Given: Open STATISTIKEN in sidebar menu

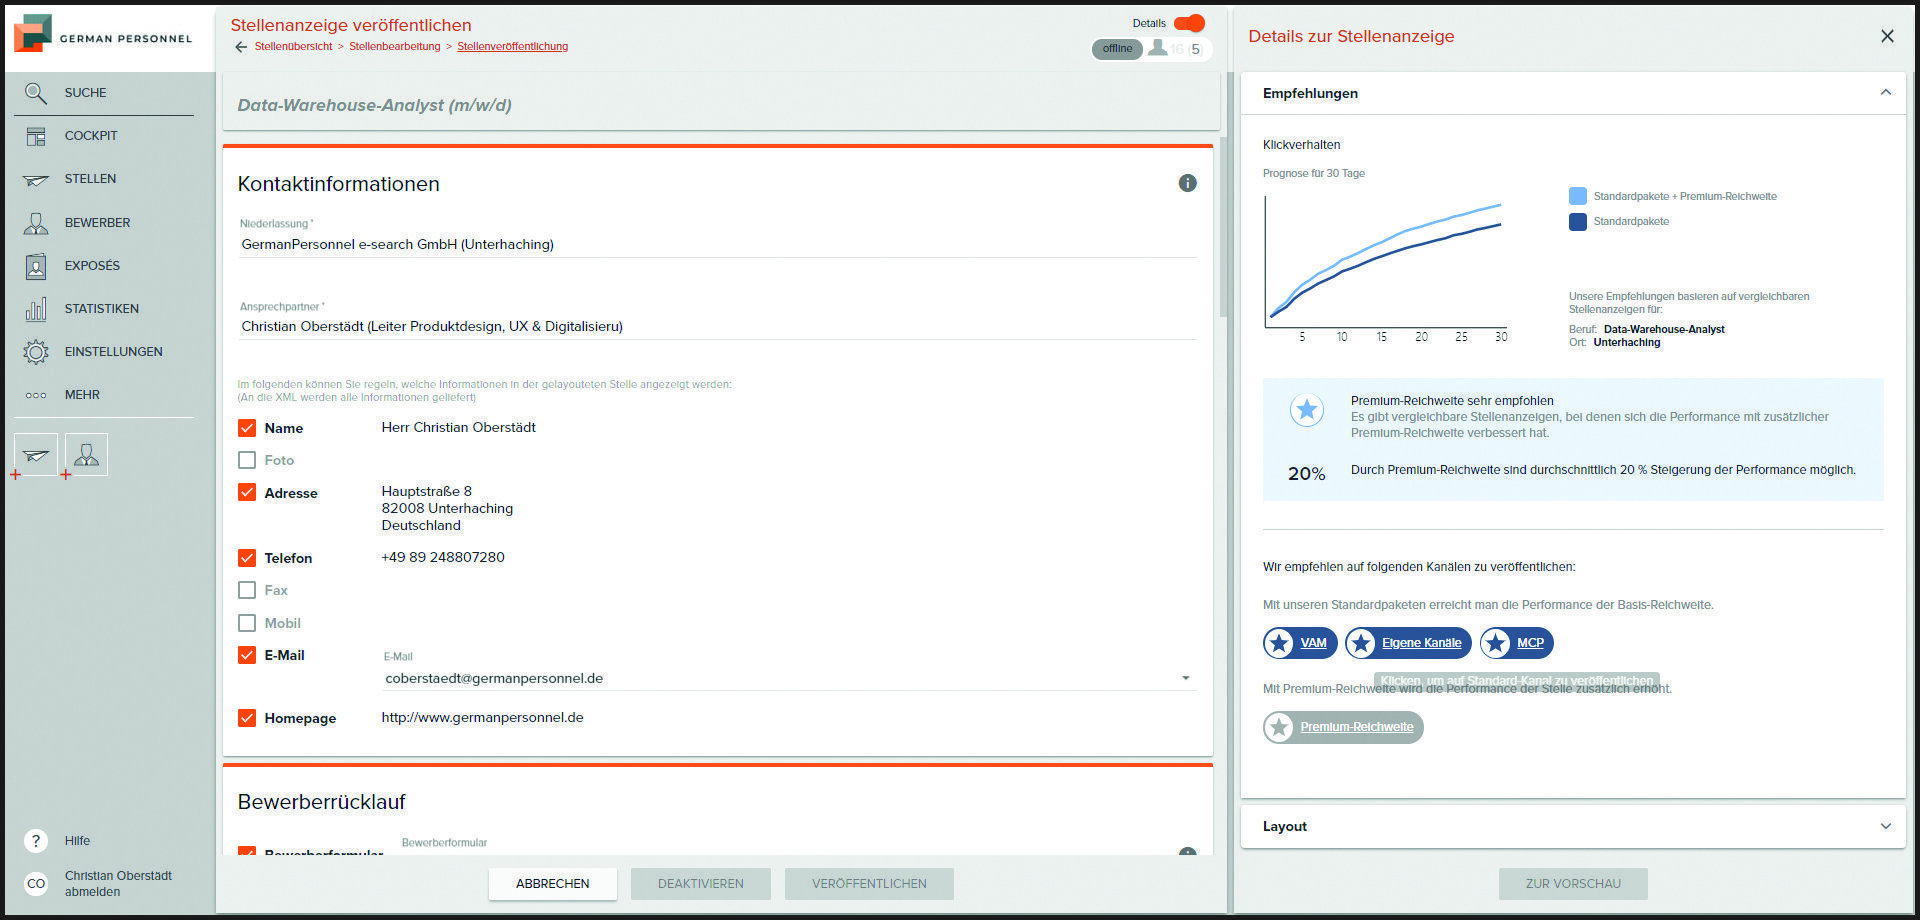Looking at the screenshot, I should click(x=104, y=309).
